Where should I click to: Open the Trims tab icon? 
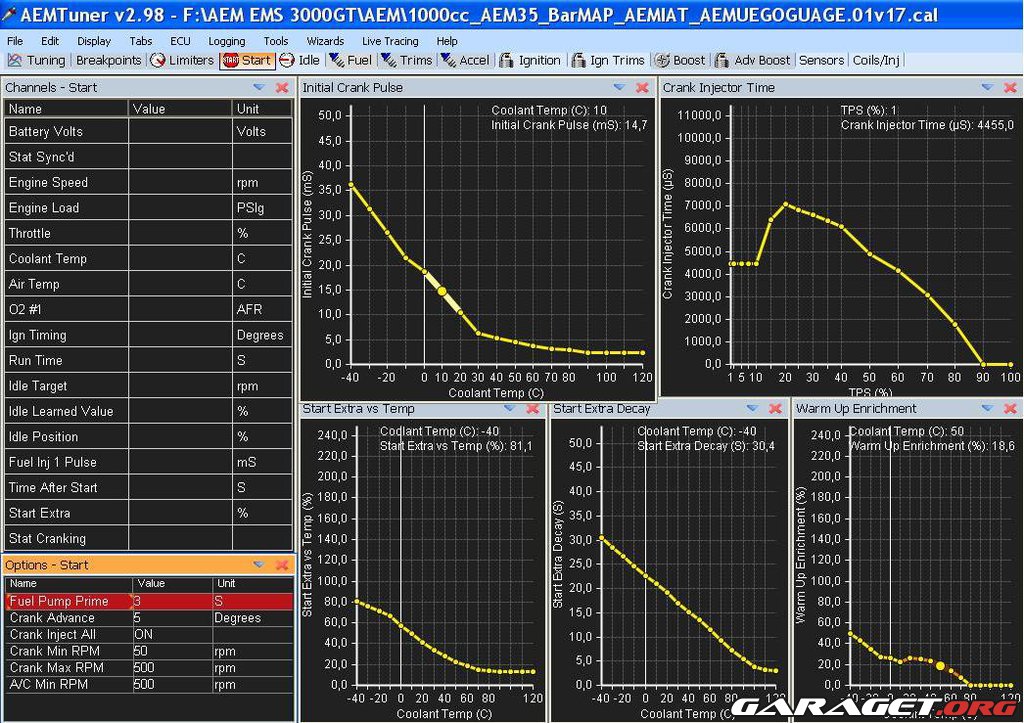[x=389, y=61]
